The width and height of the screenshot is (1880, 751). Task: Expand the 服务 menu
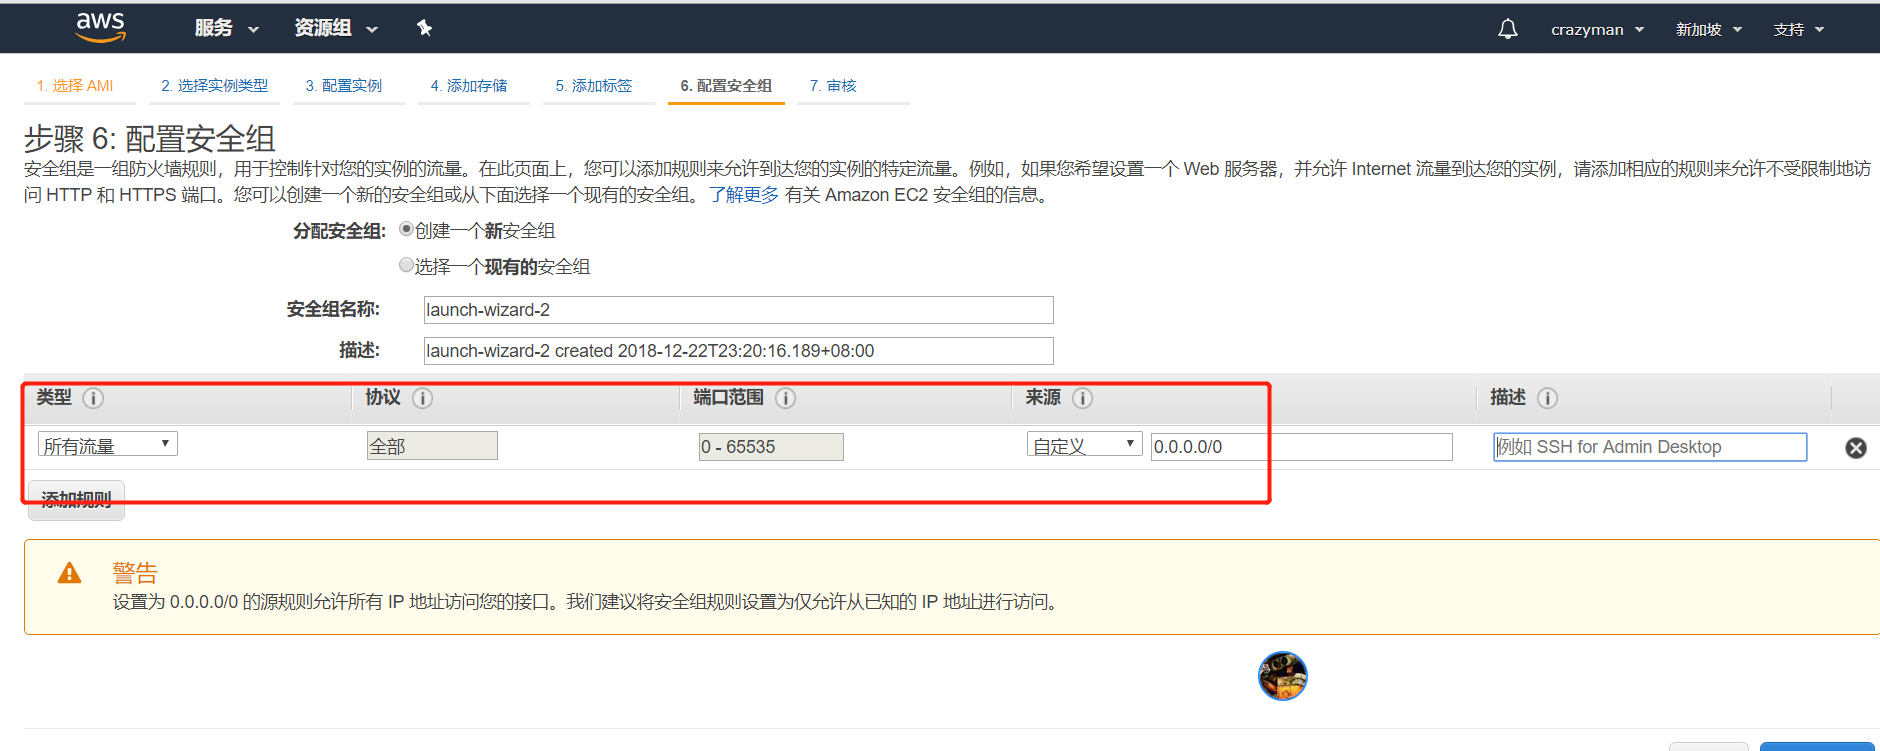tap(226, 28)
